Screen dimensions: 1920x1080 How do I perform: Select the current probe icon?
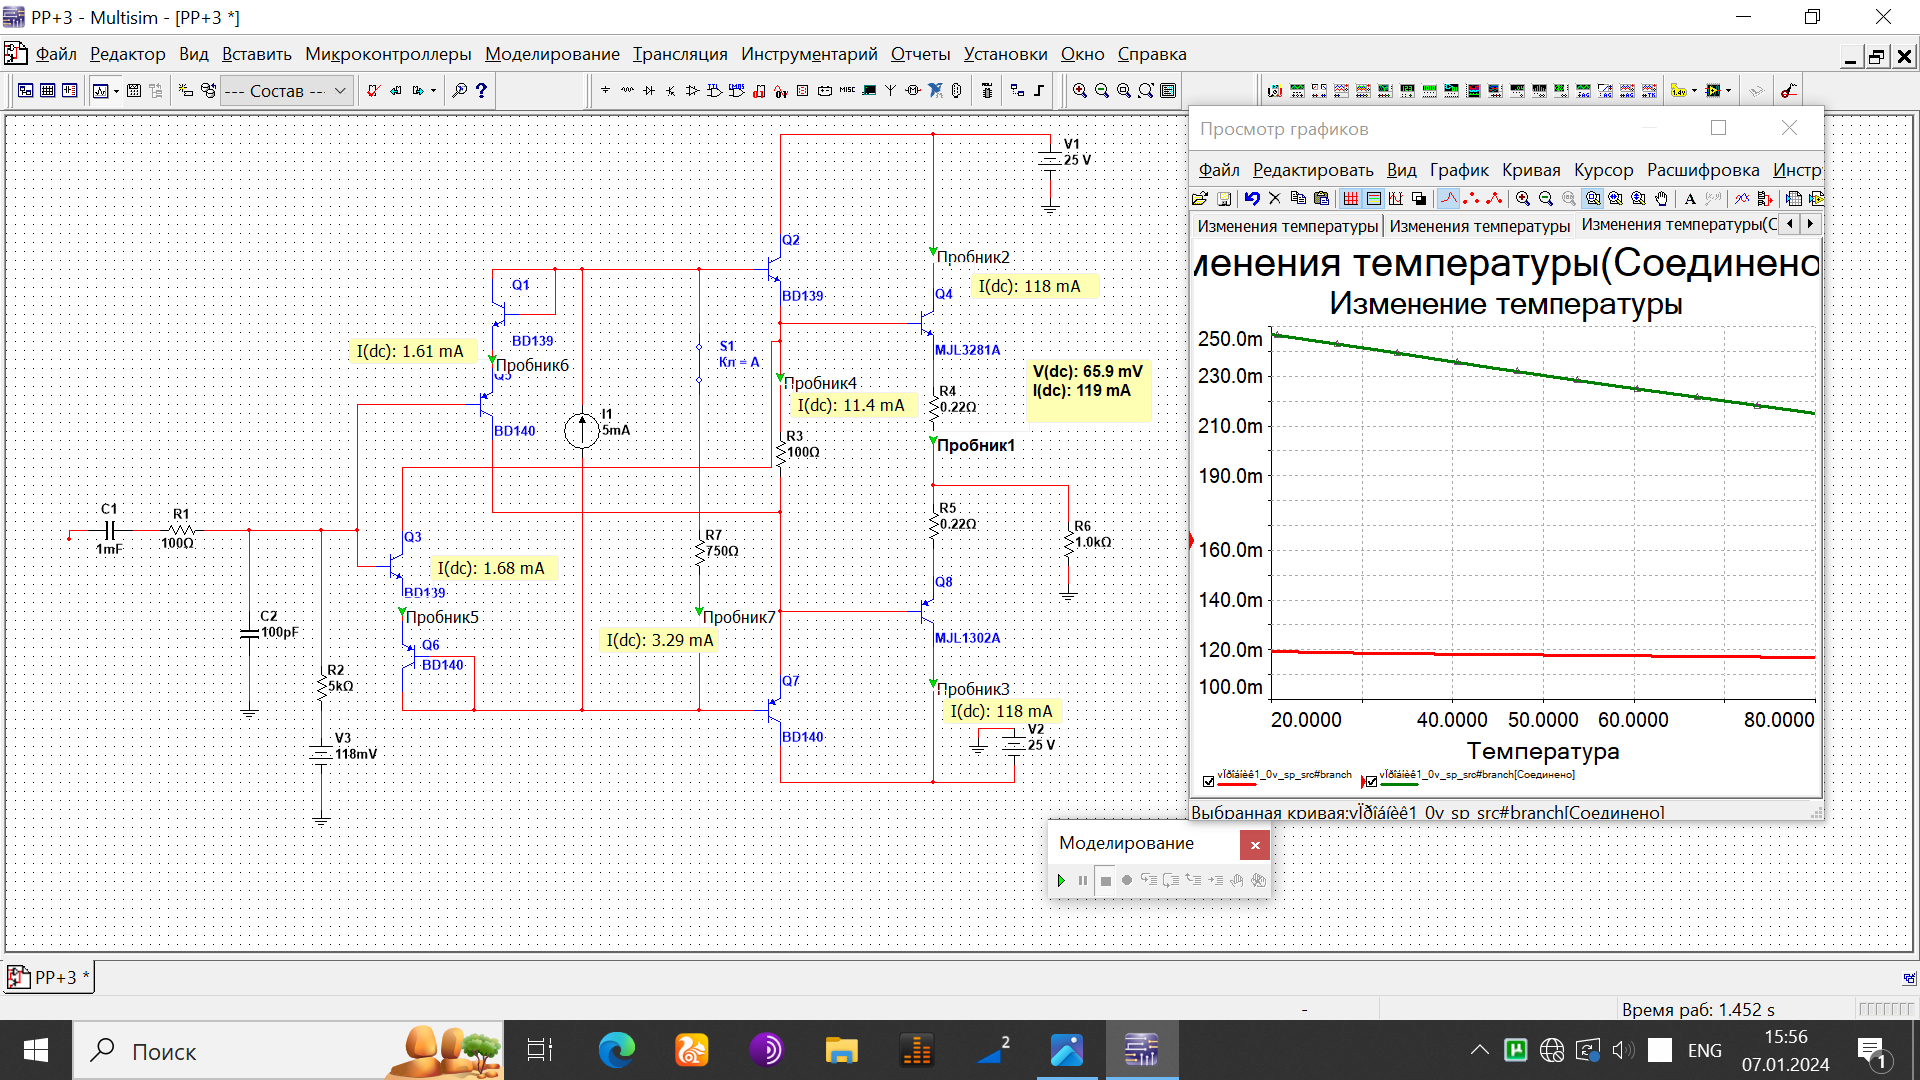tap(1789, 91)
